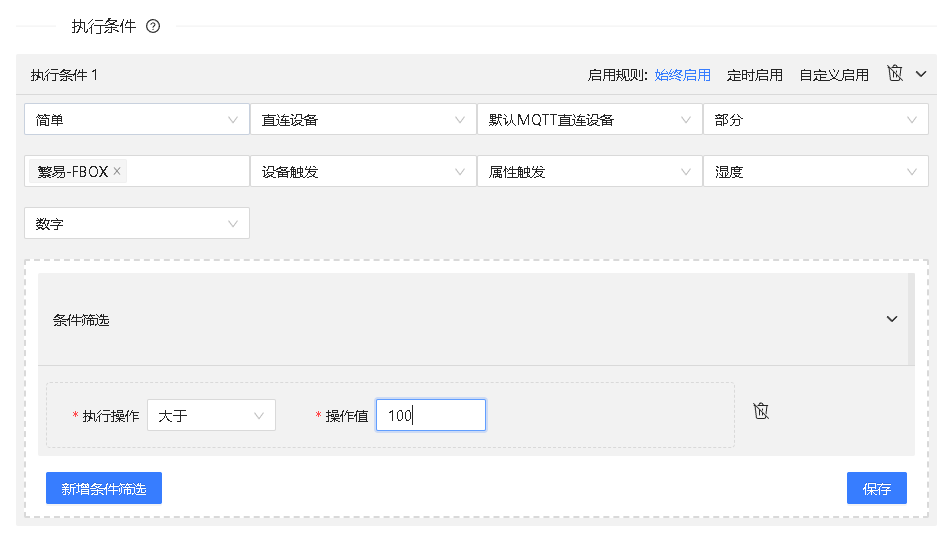
Task: Open the 属性触发 dropdown
Action: coord(589,172)
